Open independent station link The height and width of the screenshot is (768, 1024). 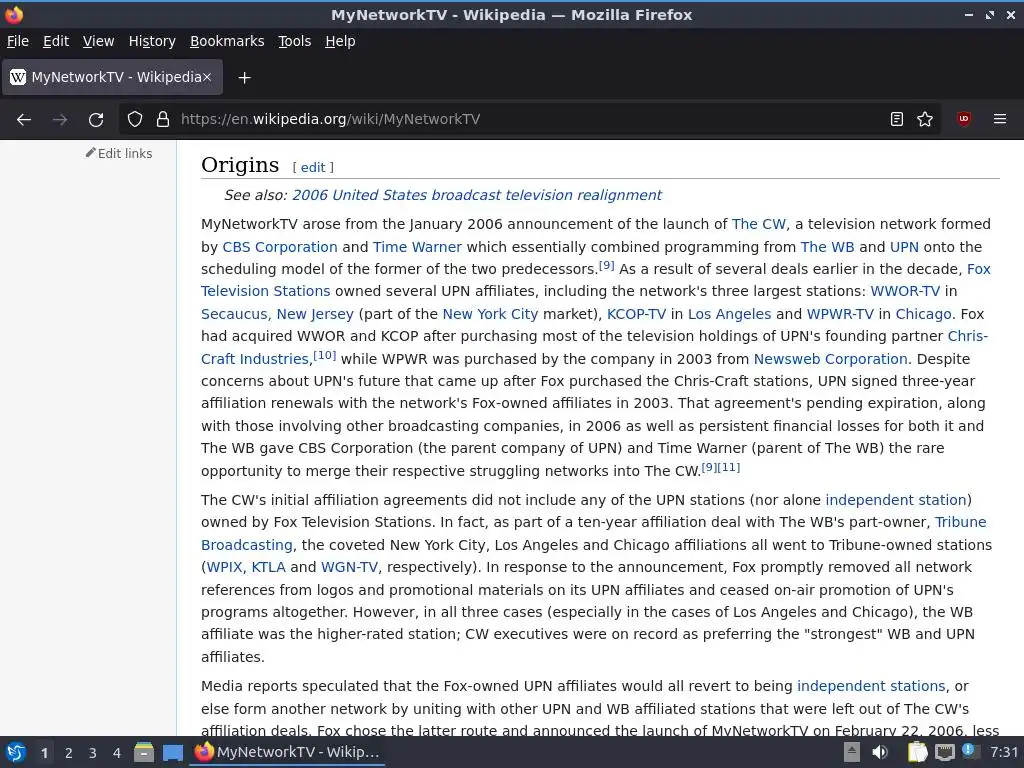(x=896, y=500)
